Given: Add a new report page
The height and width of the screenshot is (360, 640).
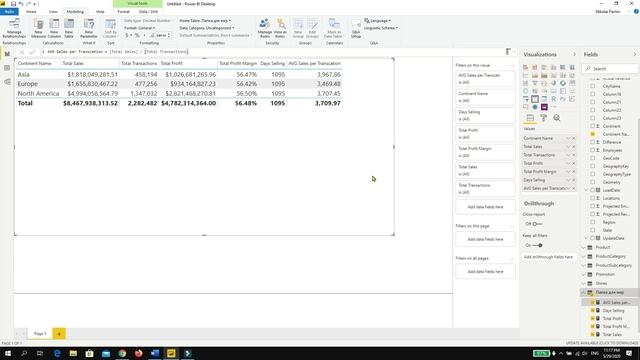Looking at the screenshot, I should tap(59, 334).
